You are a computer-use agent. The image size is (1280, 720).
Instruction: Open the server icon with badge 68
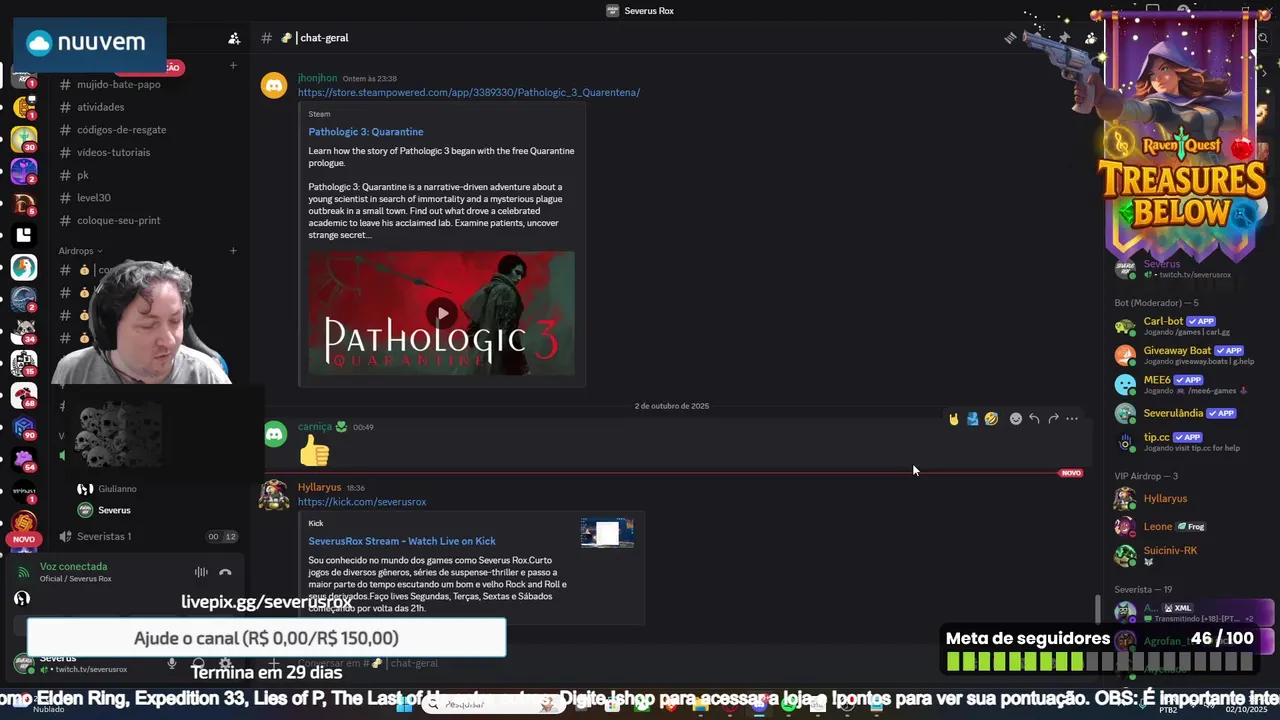(x=24, y=395)
